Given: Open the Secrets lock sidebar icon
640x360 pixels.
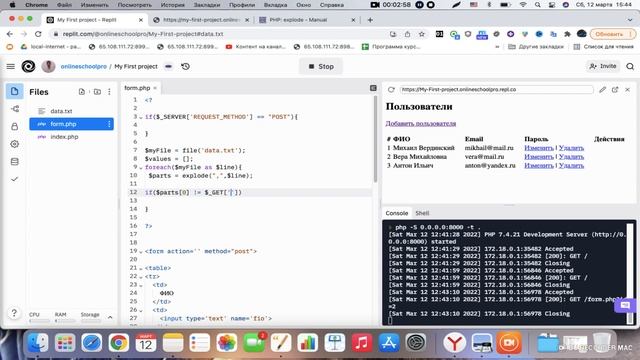Looking at the screenshot, I should [x=15, y=127].
